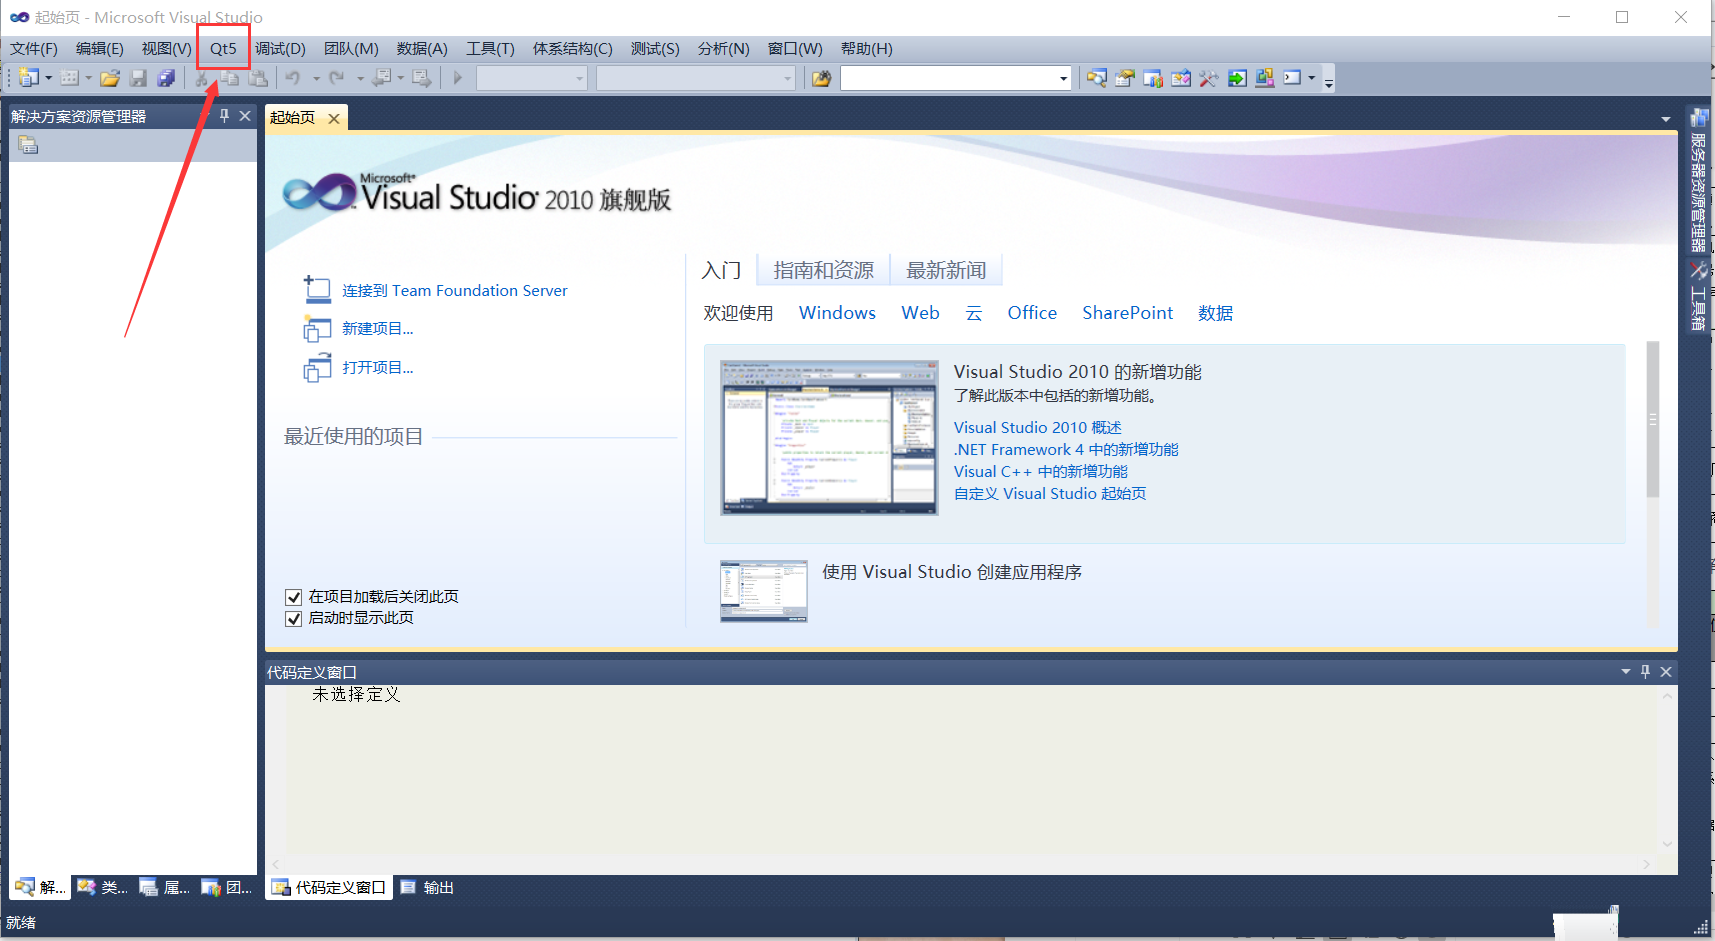The image size is (1715, 941).
Task: Switch to the 最新新闻 tab
Action: click(x=944, y=269)
